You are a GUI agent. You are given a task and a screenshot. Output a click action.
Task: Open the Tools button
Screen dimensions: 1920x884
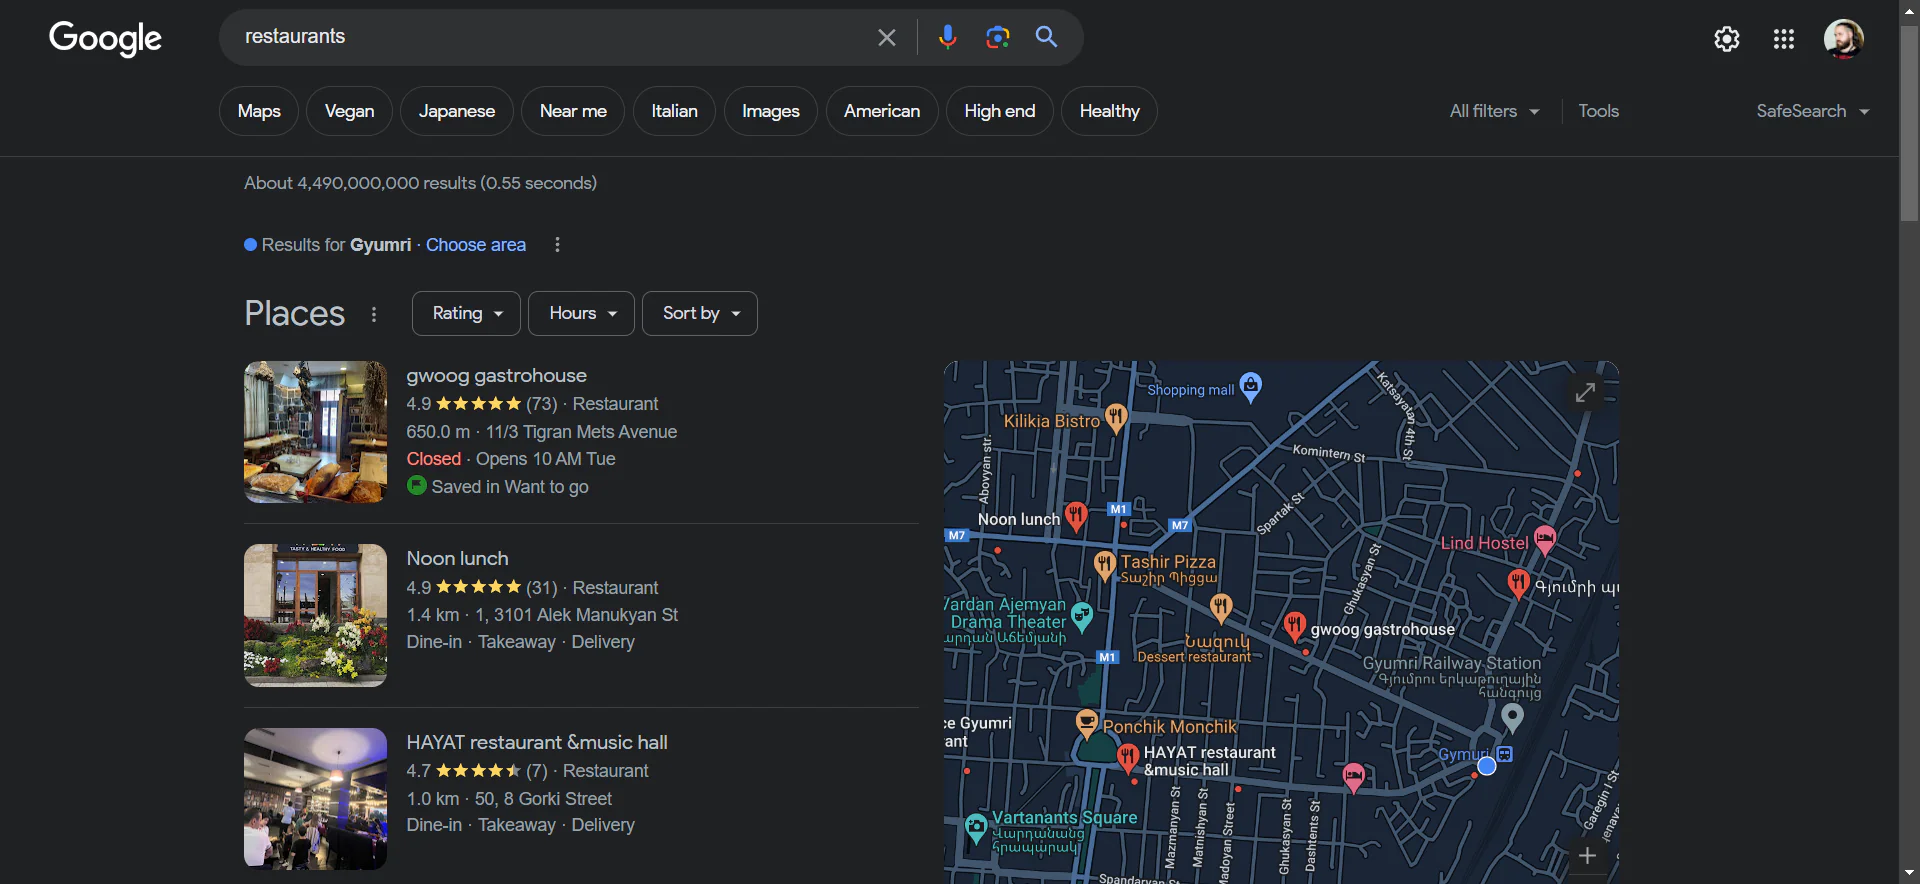(1598, 111)
